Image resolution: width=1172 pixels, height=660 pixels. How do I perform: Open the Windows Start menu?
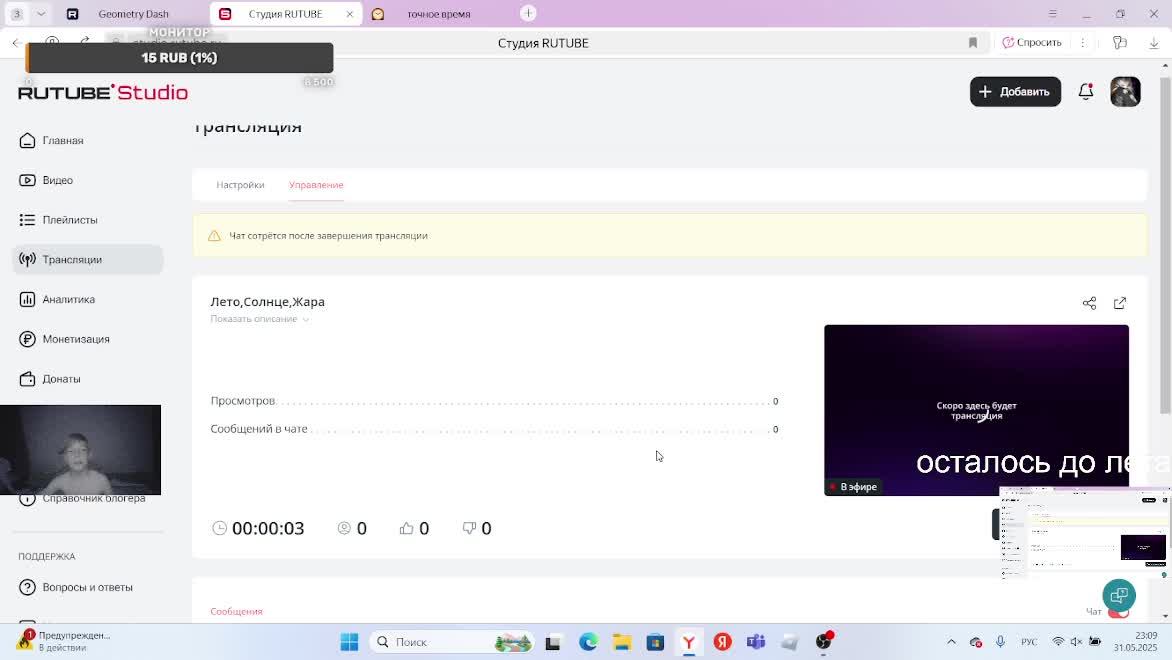point(349,642)
